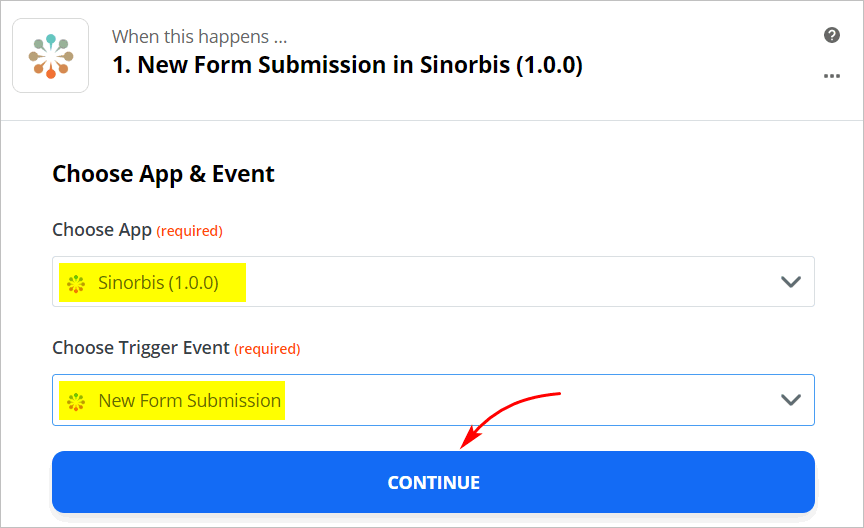Click the Sinorbis app logo in step header
The image size is (864, 528).
[x=50, y=56]
